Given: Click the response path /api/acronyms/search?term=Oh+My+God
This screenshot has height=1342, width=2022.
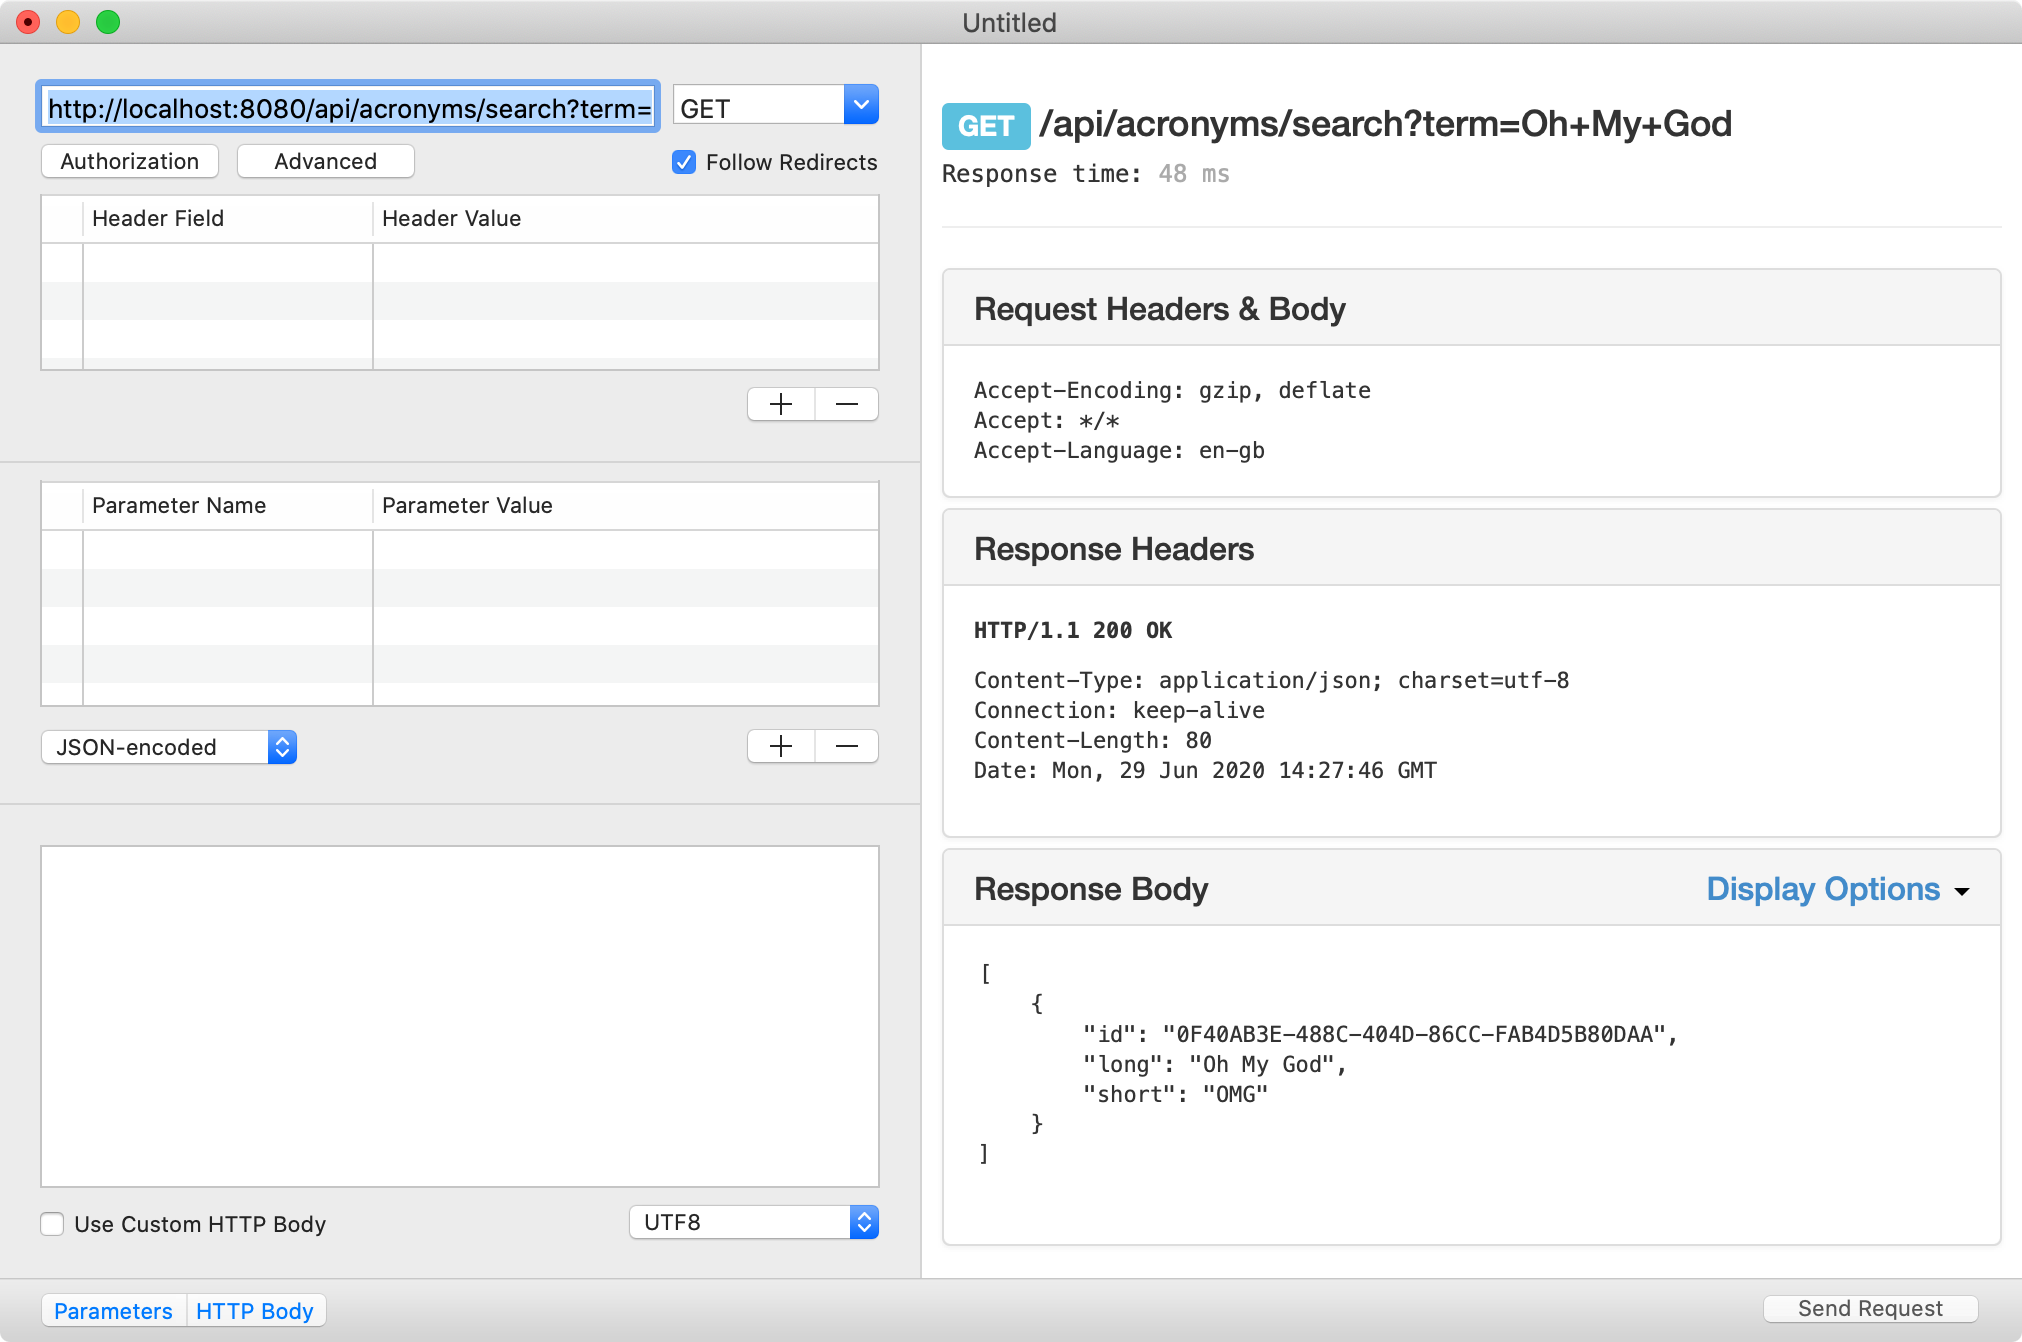Looking at the screenshot, I should coord(1385,124).
